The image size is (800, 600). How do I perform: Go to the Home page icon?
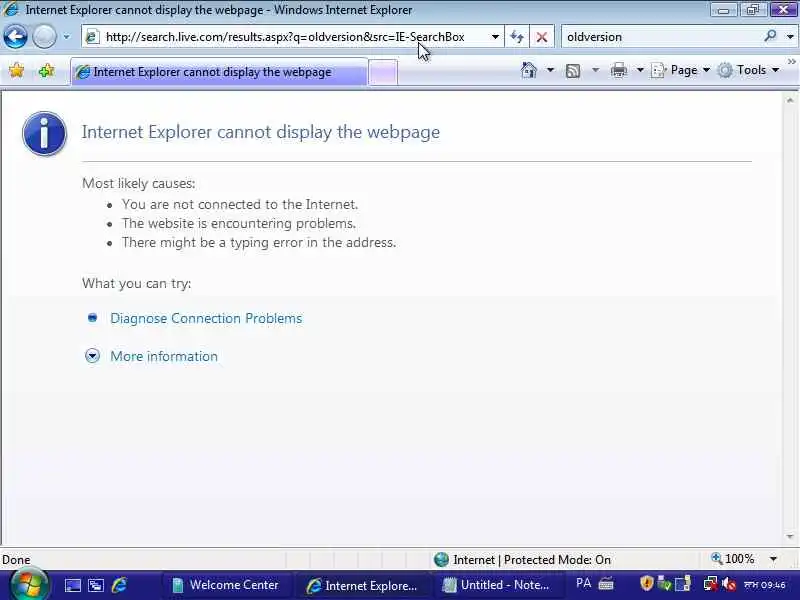click(x=529, y=70)
